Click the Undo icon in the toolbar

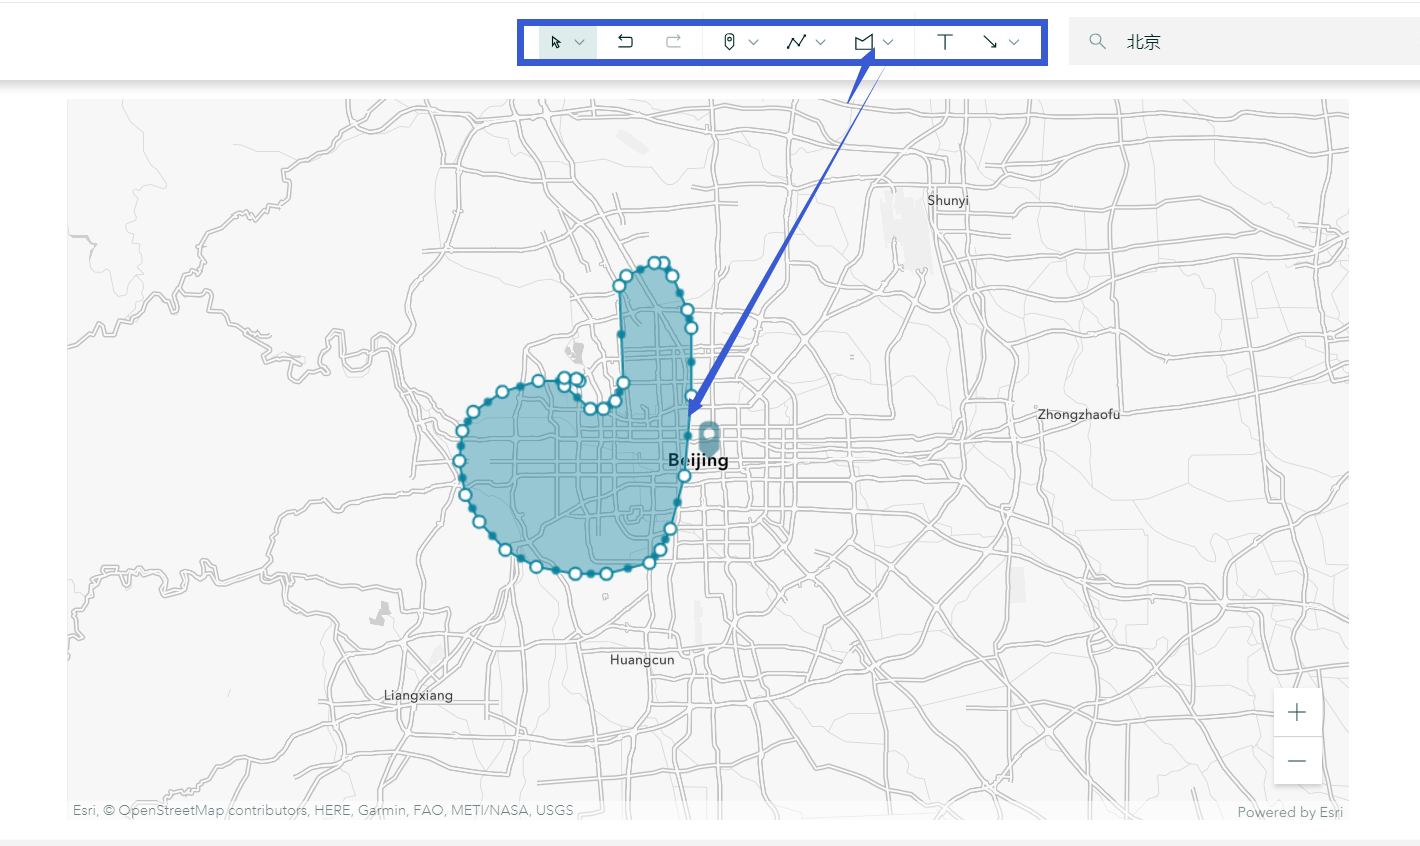point(625,41)
